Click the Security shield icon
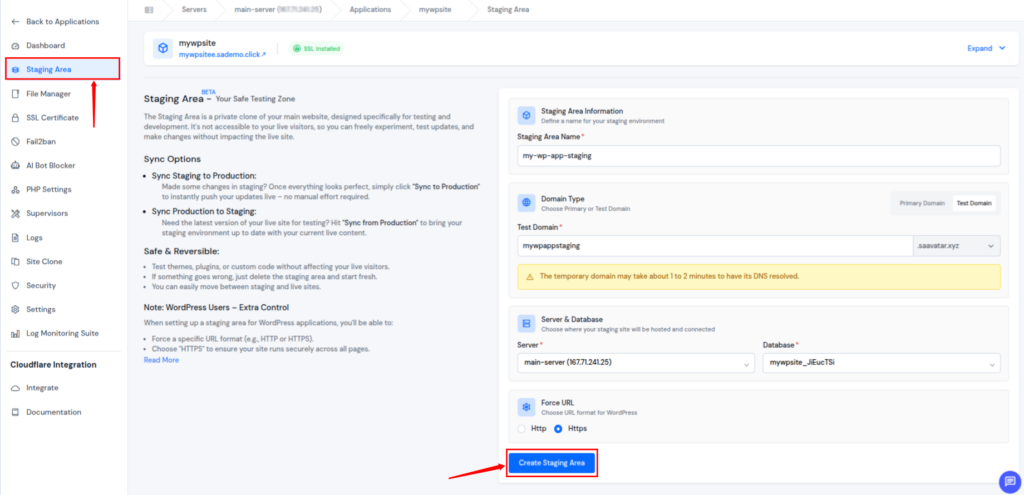Image resolution: width=1024 pixels, height=495 pixels. (x=15, y=285)
